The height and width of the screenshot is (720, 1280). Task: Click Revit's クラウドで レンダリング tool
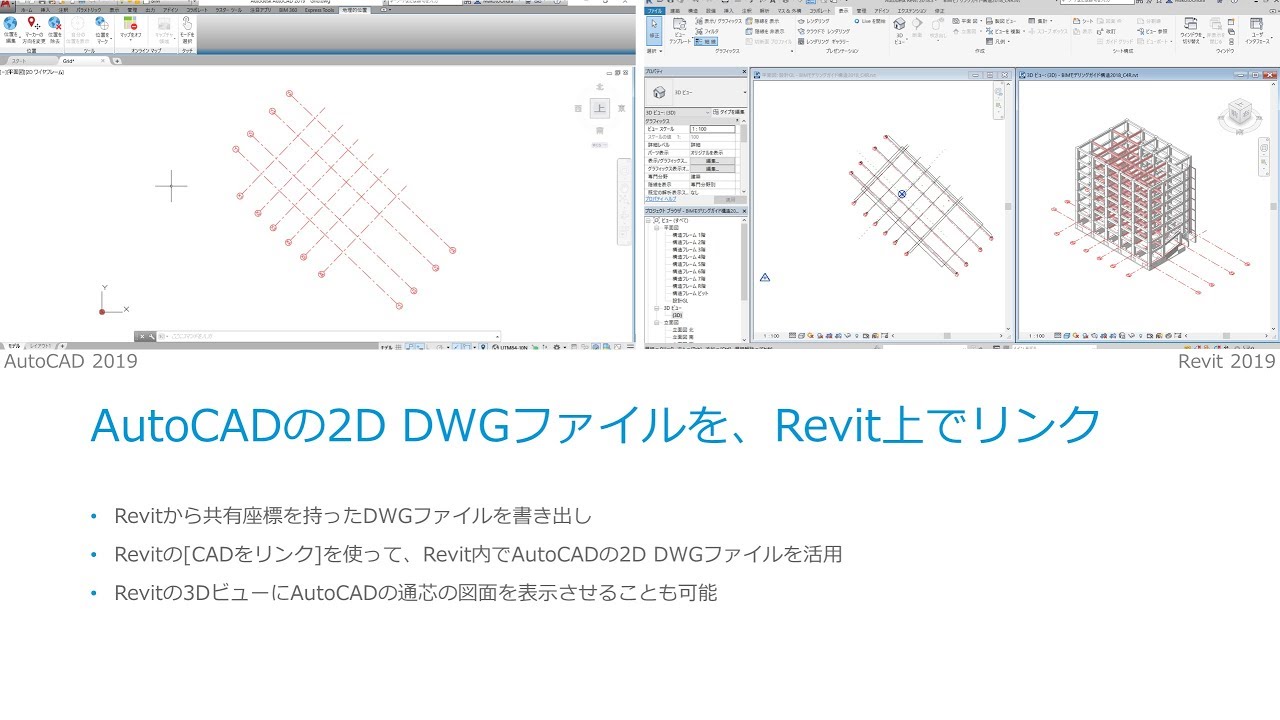tap(824, 31)
